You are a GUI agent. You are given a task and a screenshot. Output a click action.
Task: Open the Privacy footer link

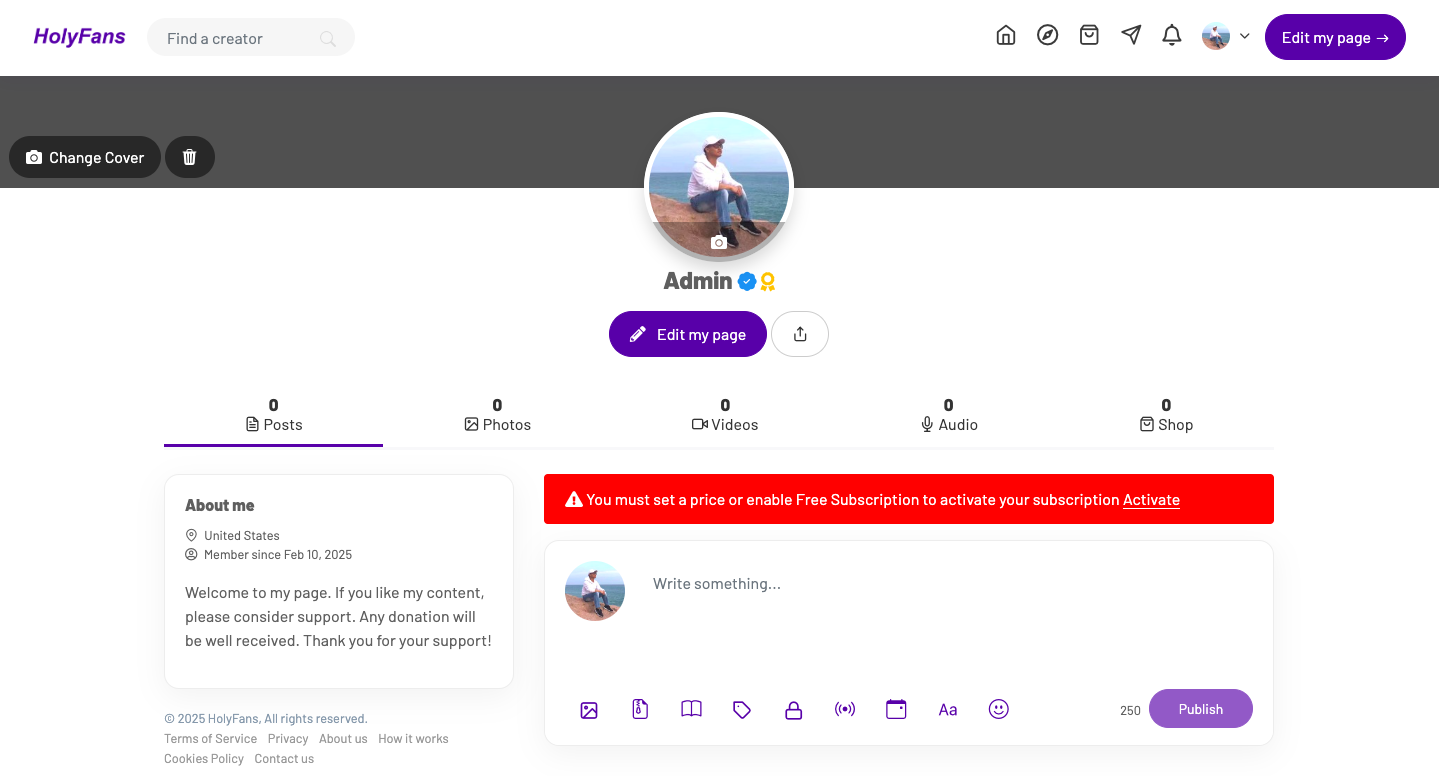point(288,739)
